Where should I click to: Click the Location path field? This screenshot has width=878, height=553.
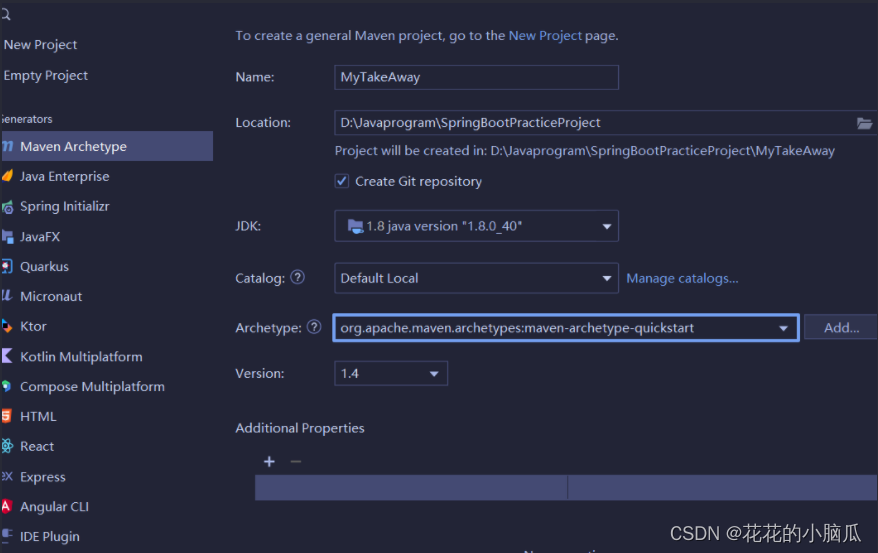[x=606, y=123]
